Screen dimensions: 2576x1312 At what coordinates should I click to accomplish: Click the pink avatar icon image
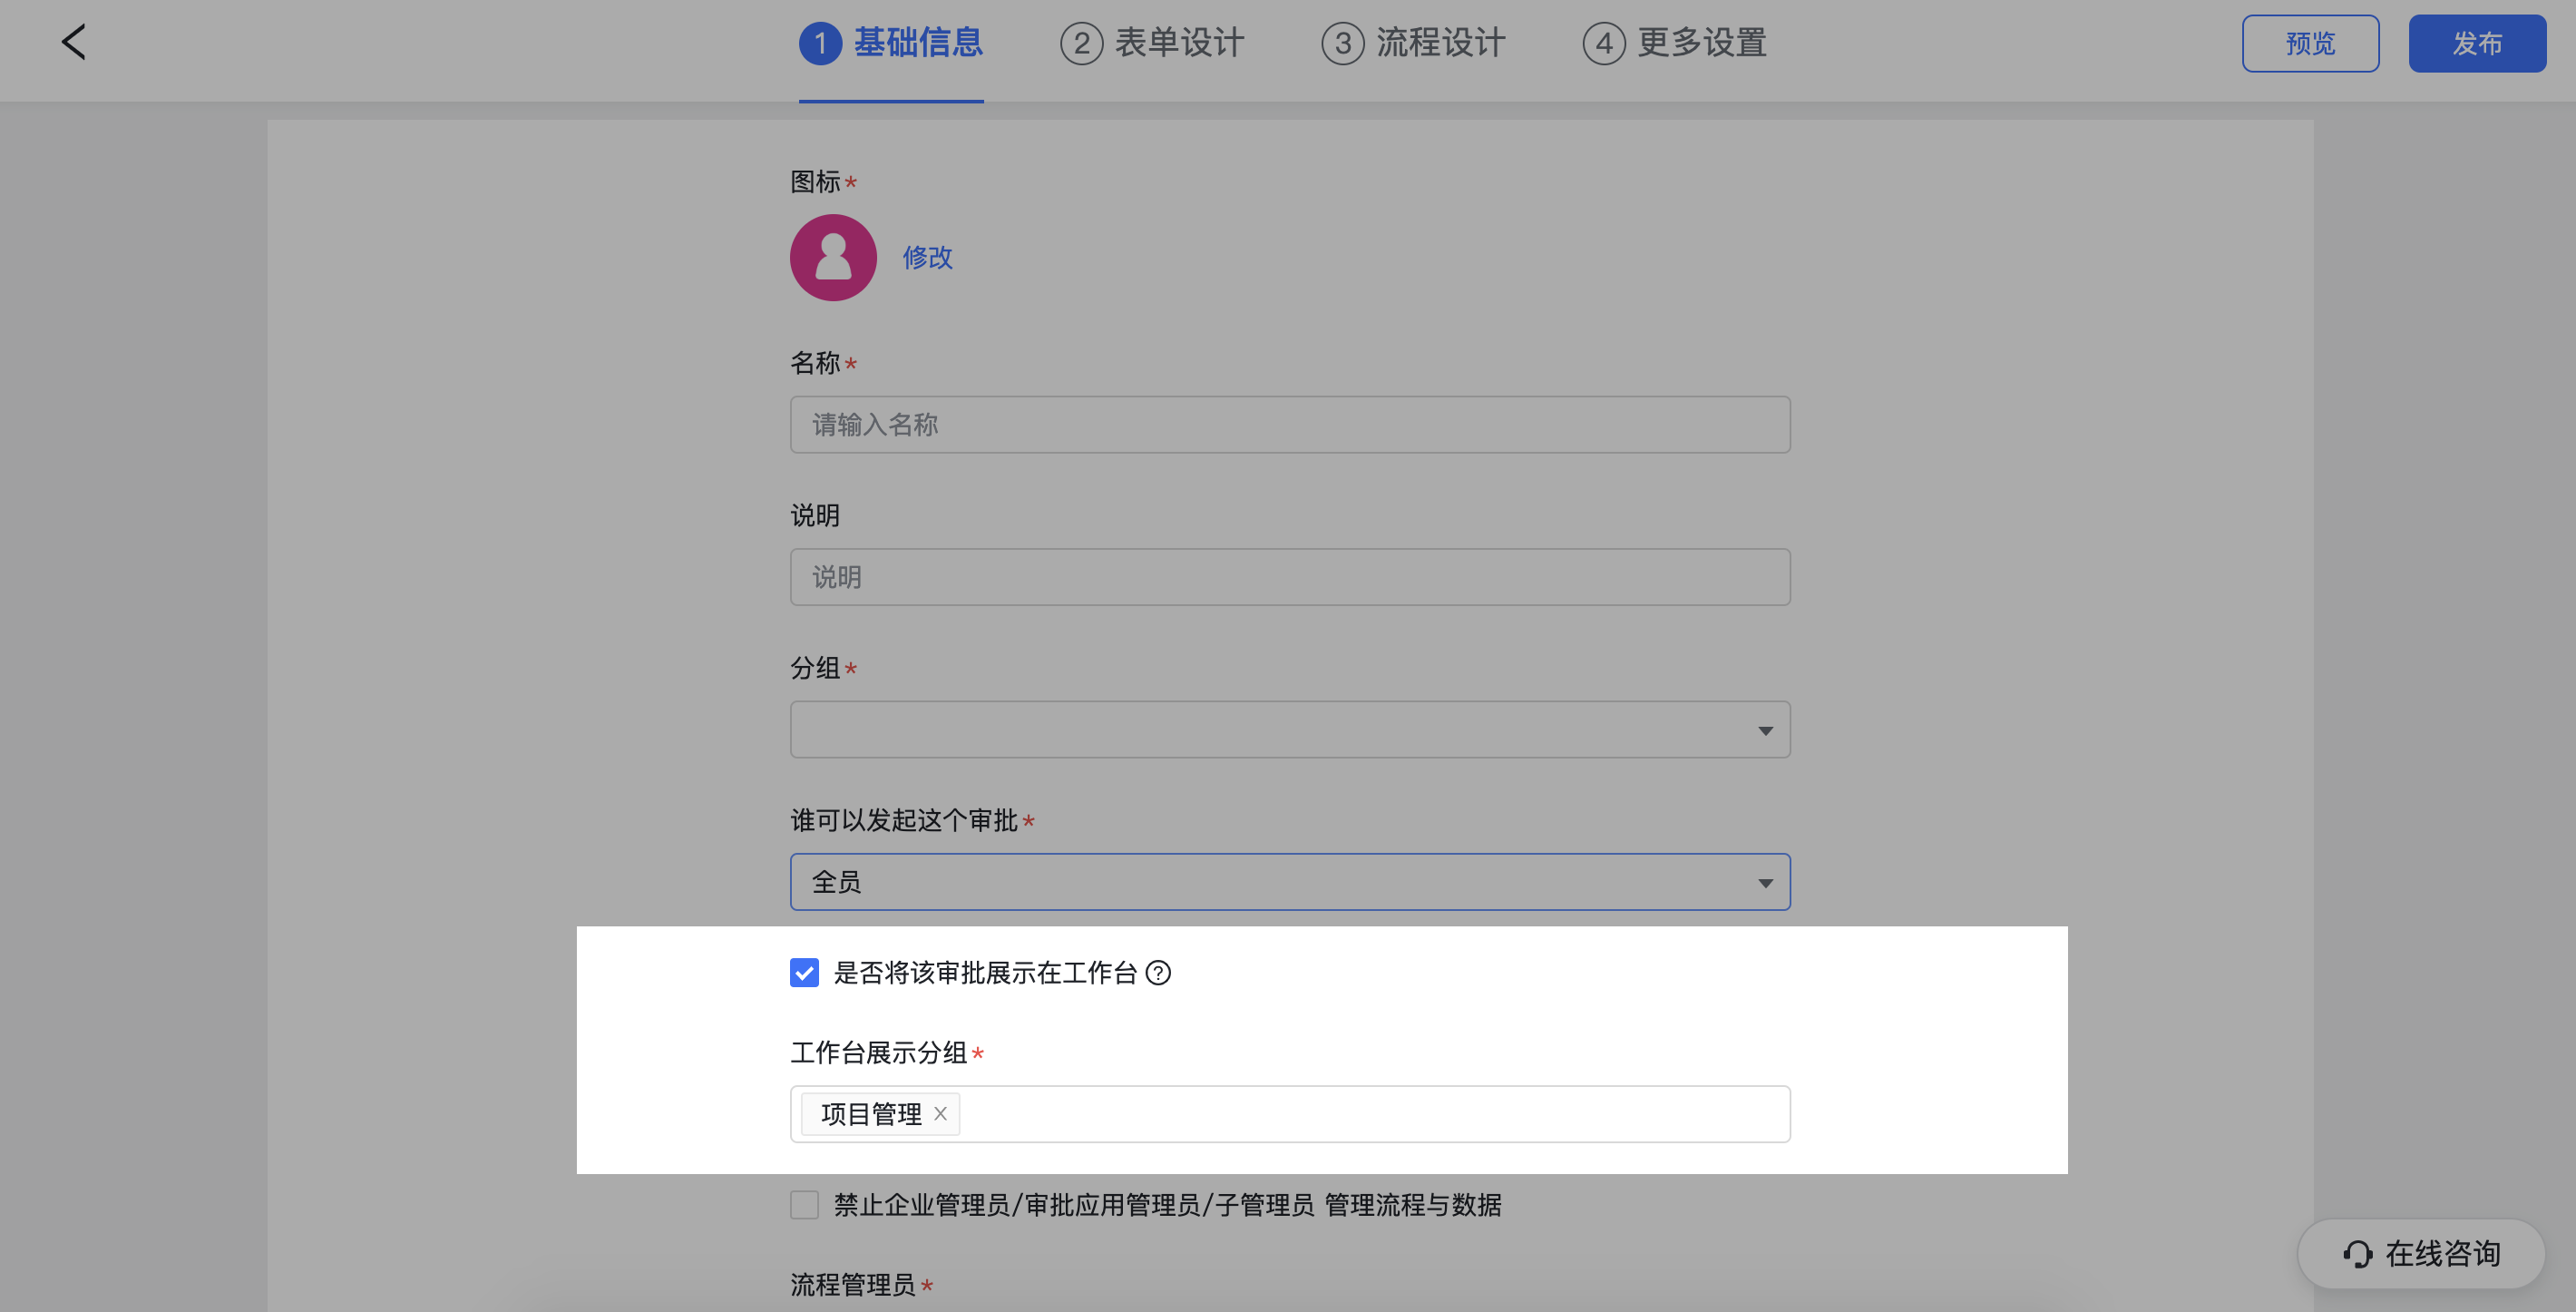pyautogui.click(x=833, y=258)
